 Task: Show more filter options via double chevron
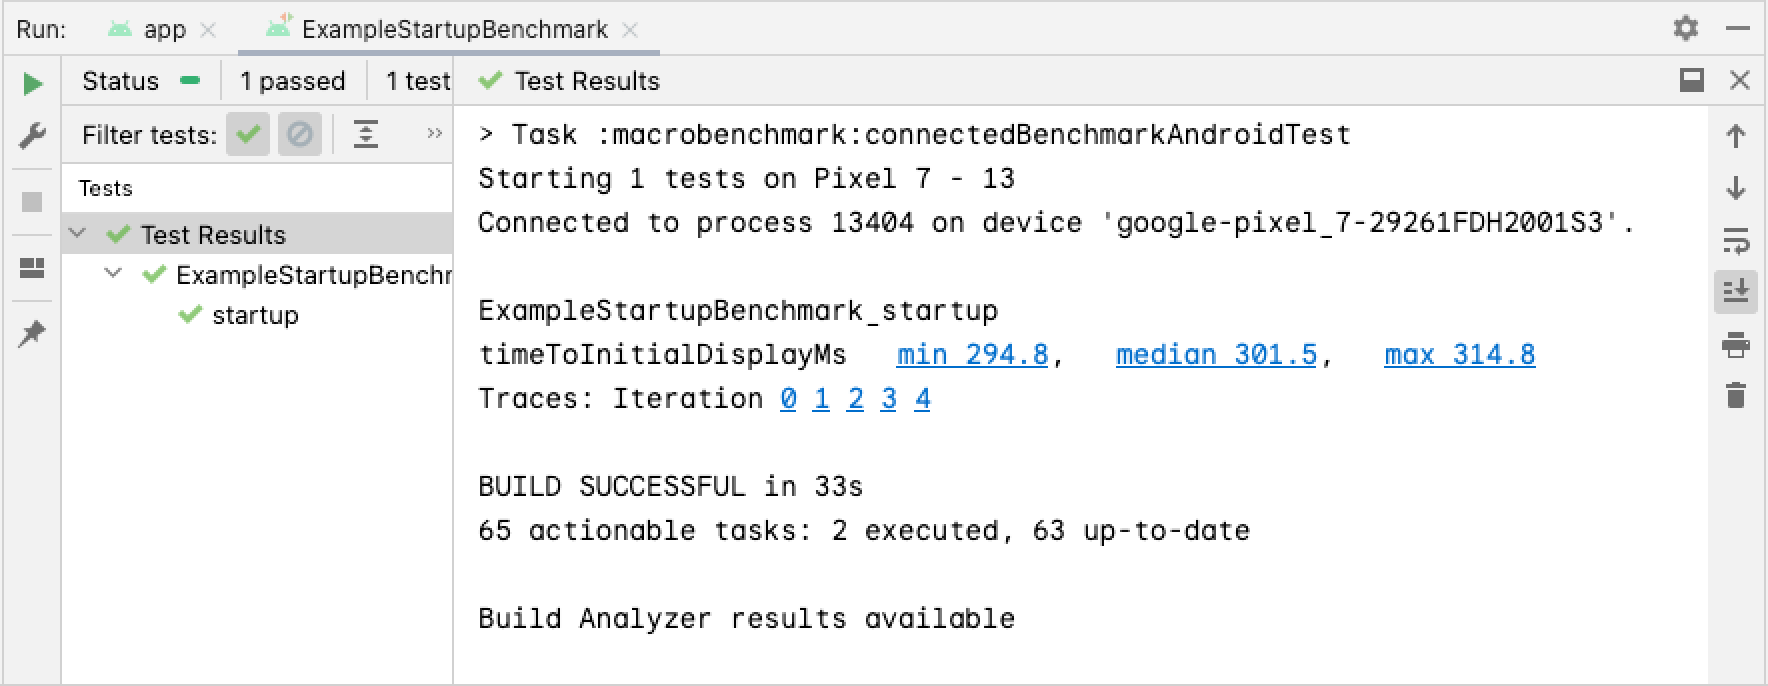pyautogui.click(x=434, y=134)
